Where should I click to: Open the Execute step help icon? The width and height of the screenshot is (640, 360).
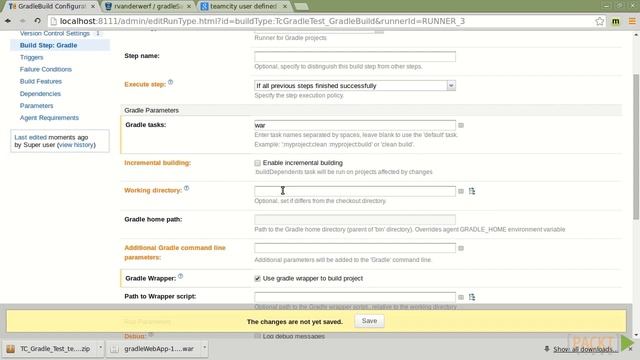[171, 82]
